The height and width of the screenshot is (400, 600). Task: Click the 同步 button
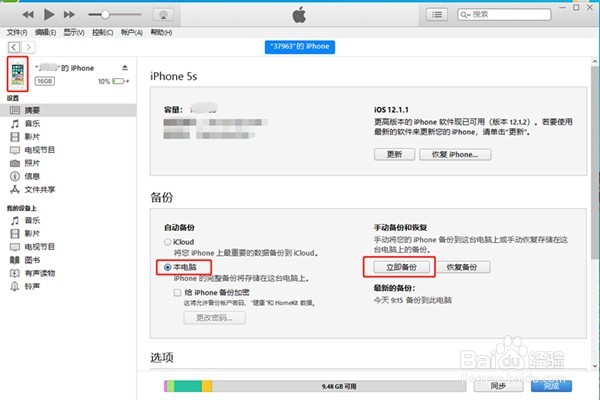tap(498, 386)
